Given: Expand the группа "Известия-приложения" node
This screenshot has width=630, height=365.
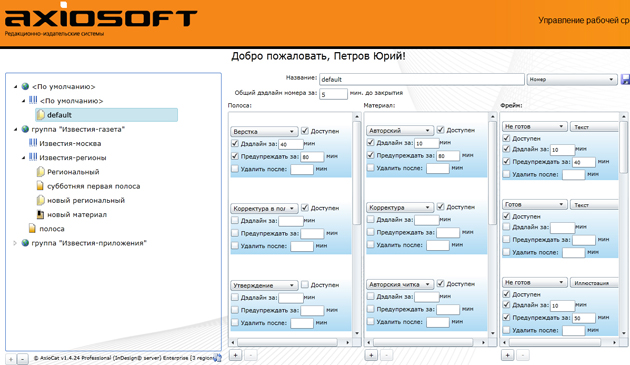Looking at the screenshot, I should click(15, 243).
